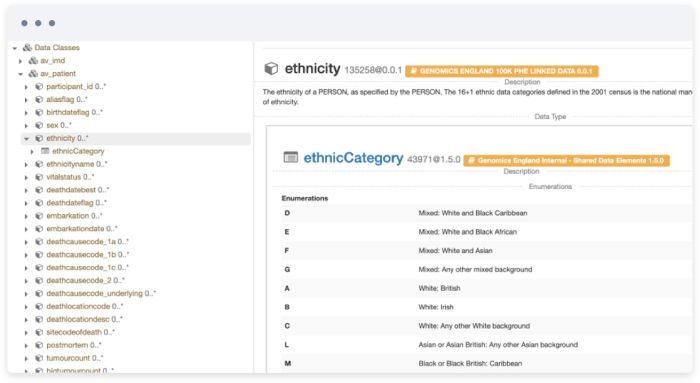Expand the embarkation element arrow
This screenshot has height=383, width=700.
(x=26, y=216)
